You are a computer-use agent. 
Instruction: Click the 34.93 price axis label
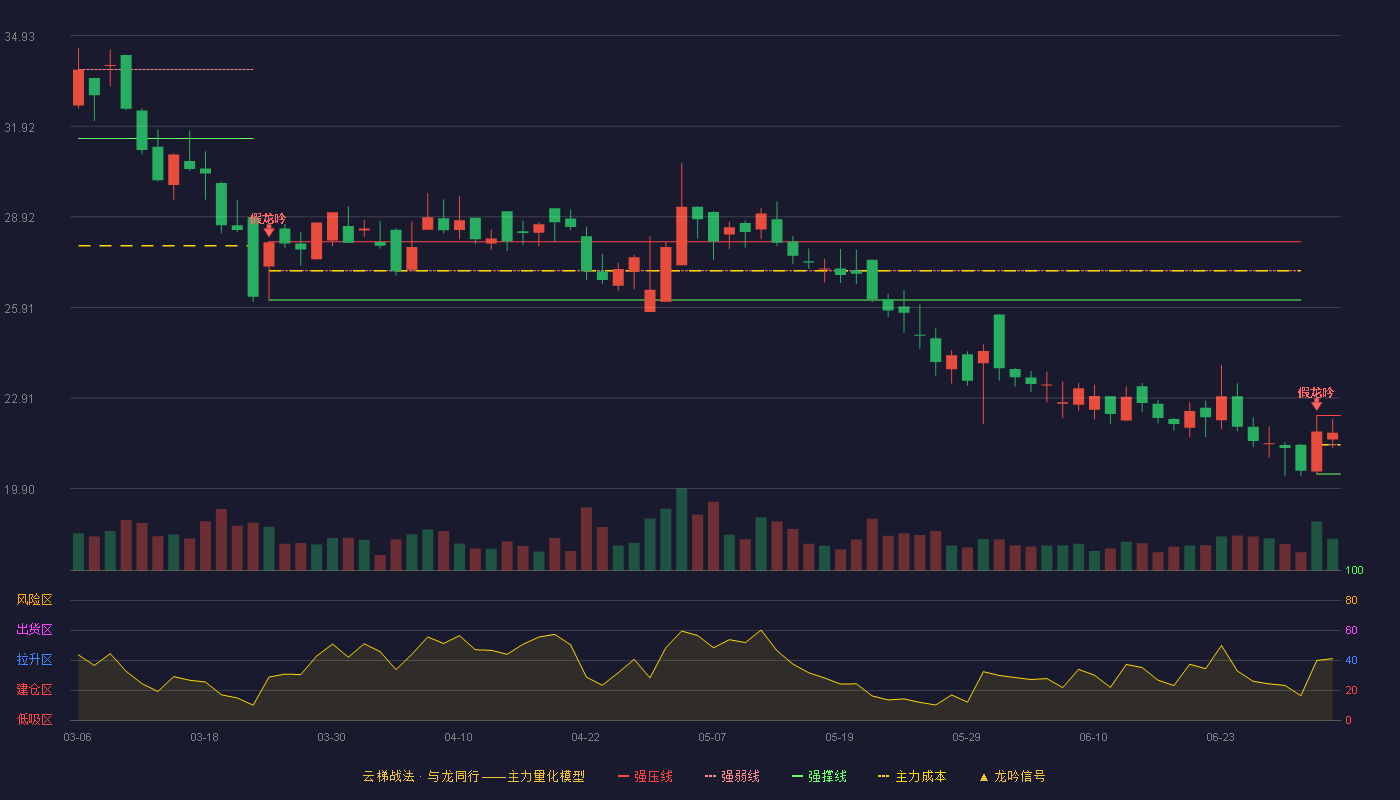19,37
